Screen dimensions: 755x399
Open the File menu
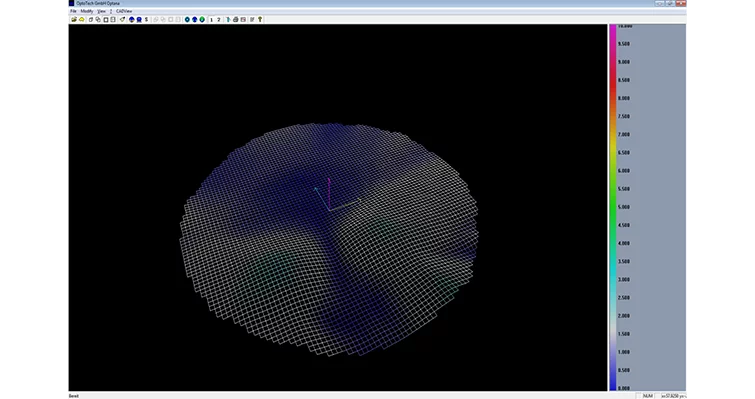[x=73, y=11]
